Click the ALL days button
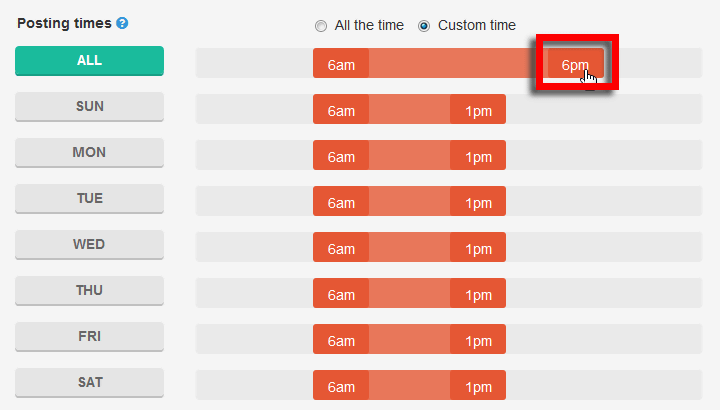The width and height of the screenshot is (720, 410). click(90, 61)
